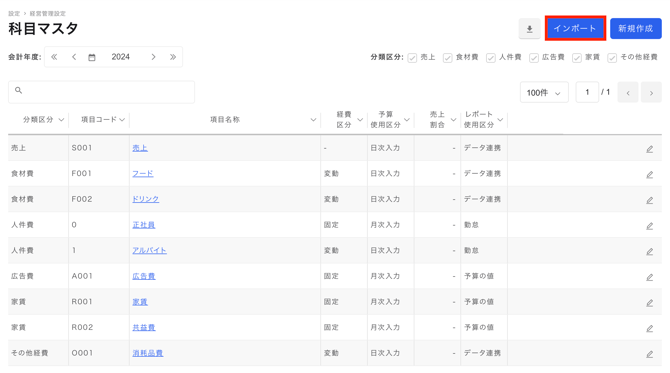
Task: Toggle the その他経費 checkbox
Action: click(x=612, y=58)
